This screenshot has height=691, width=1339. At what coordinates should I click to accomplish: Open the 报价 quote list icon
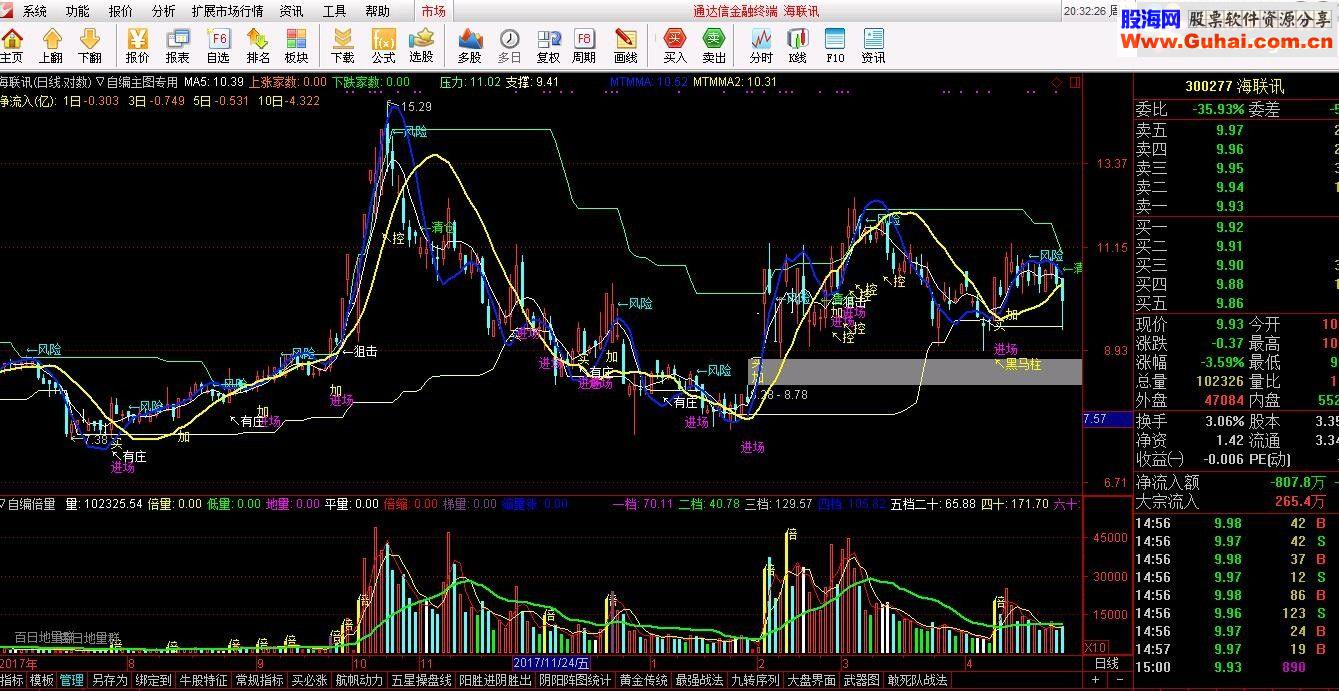pyautogui.click(x=137, y=46)
